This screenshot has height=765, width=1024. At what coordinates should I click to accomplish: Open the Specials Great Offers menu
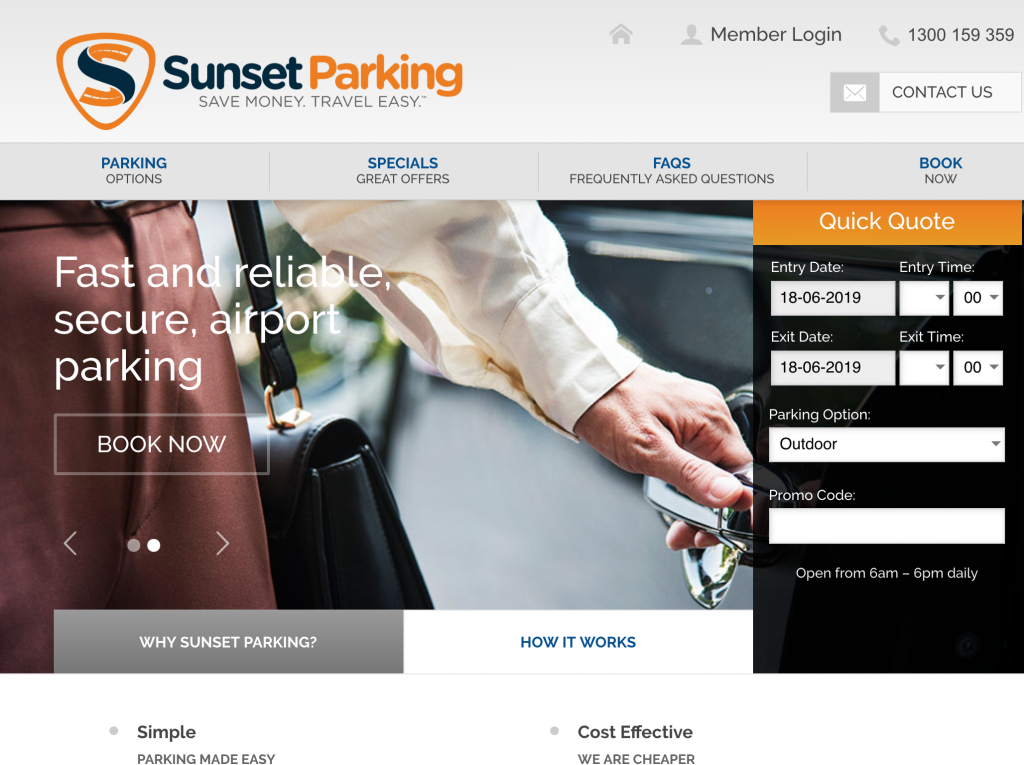click(x=403, y=170)
